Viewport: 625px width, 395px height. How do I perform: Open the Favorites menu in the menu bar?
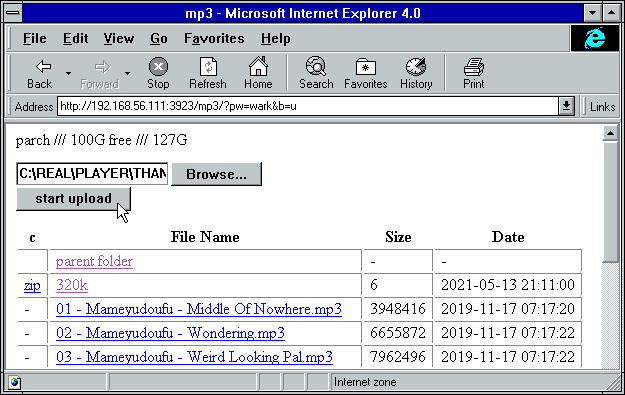tap(214, 38)
